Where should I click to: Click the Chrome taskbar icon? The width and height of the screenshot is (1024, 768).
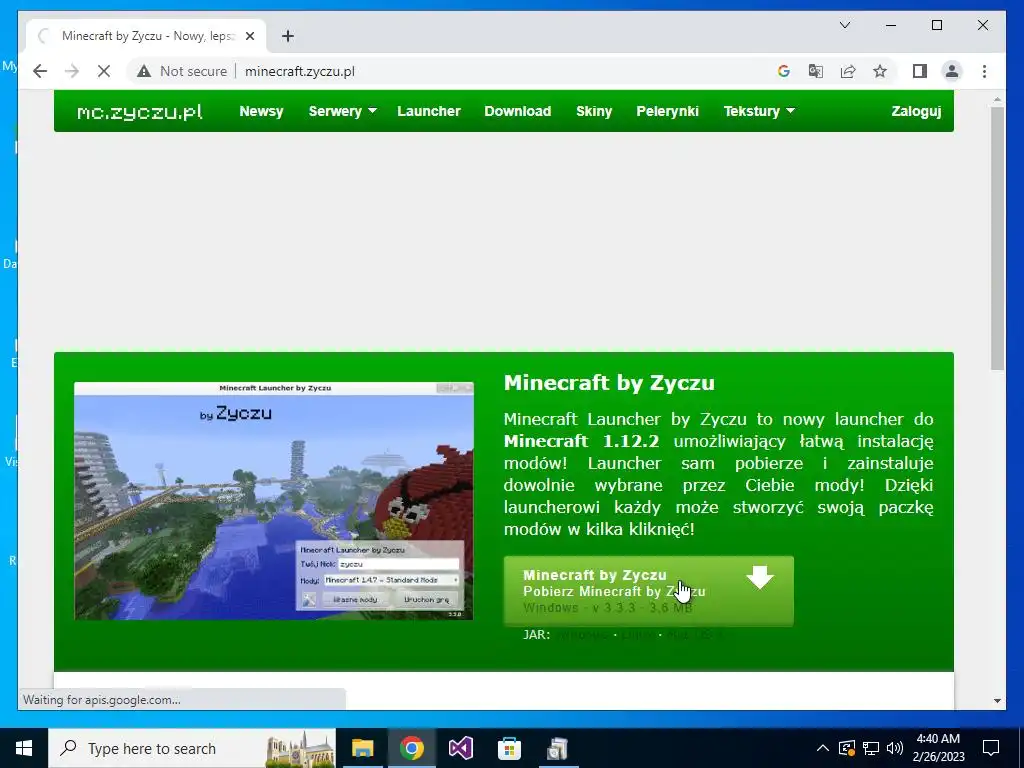(411, 748)
